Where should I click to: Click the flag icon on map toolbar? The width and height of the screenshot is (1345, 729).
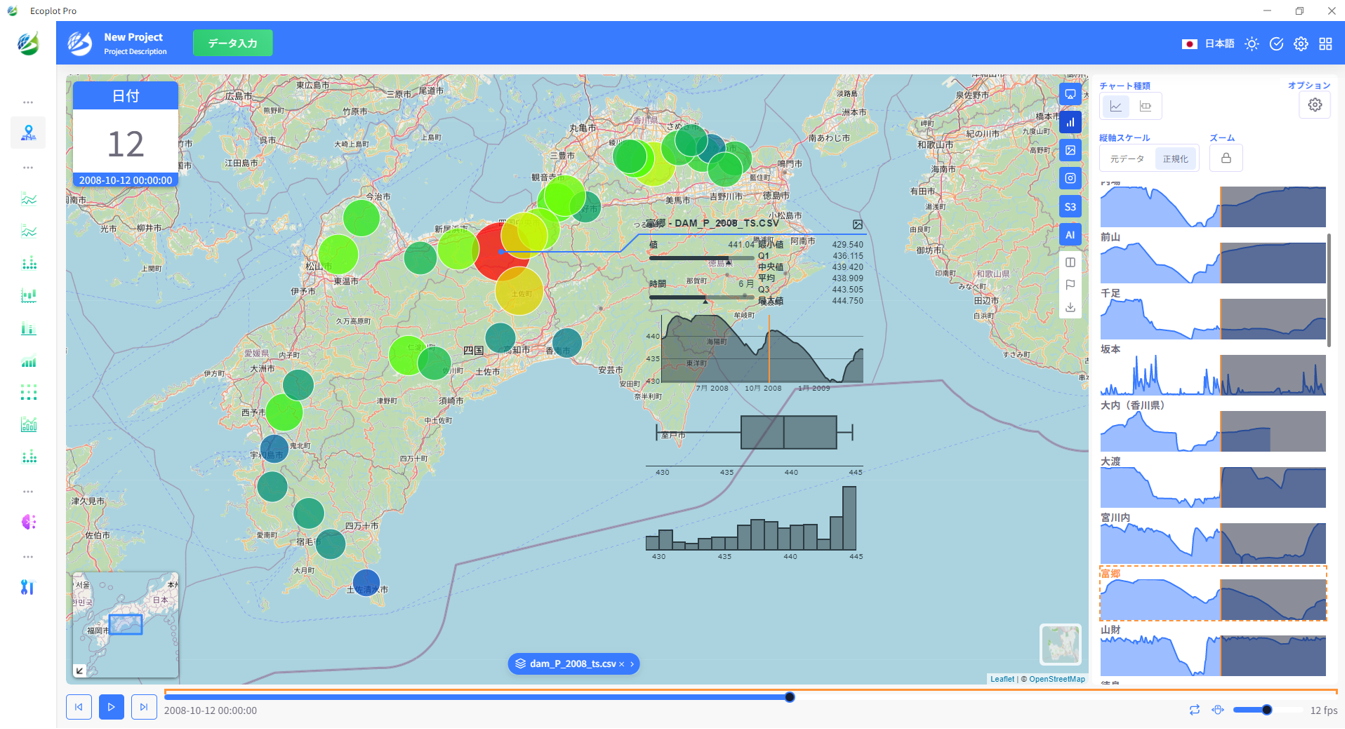click(1070, 285)
